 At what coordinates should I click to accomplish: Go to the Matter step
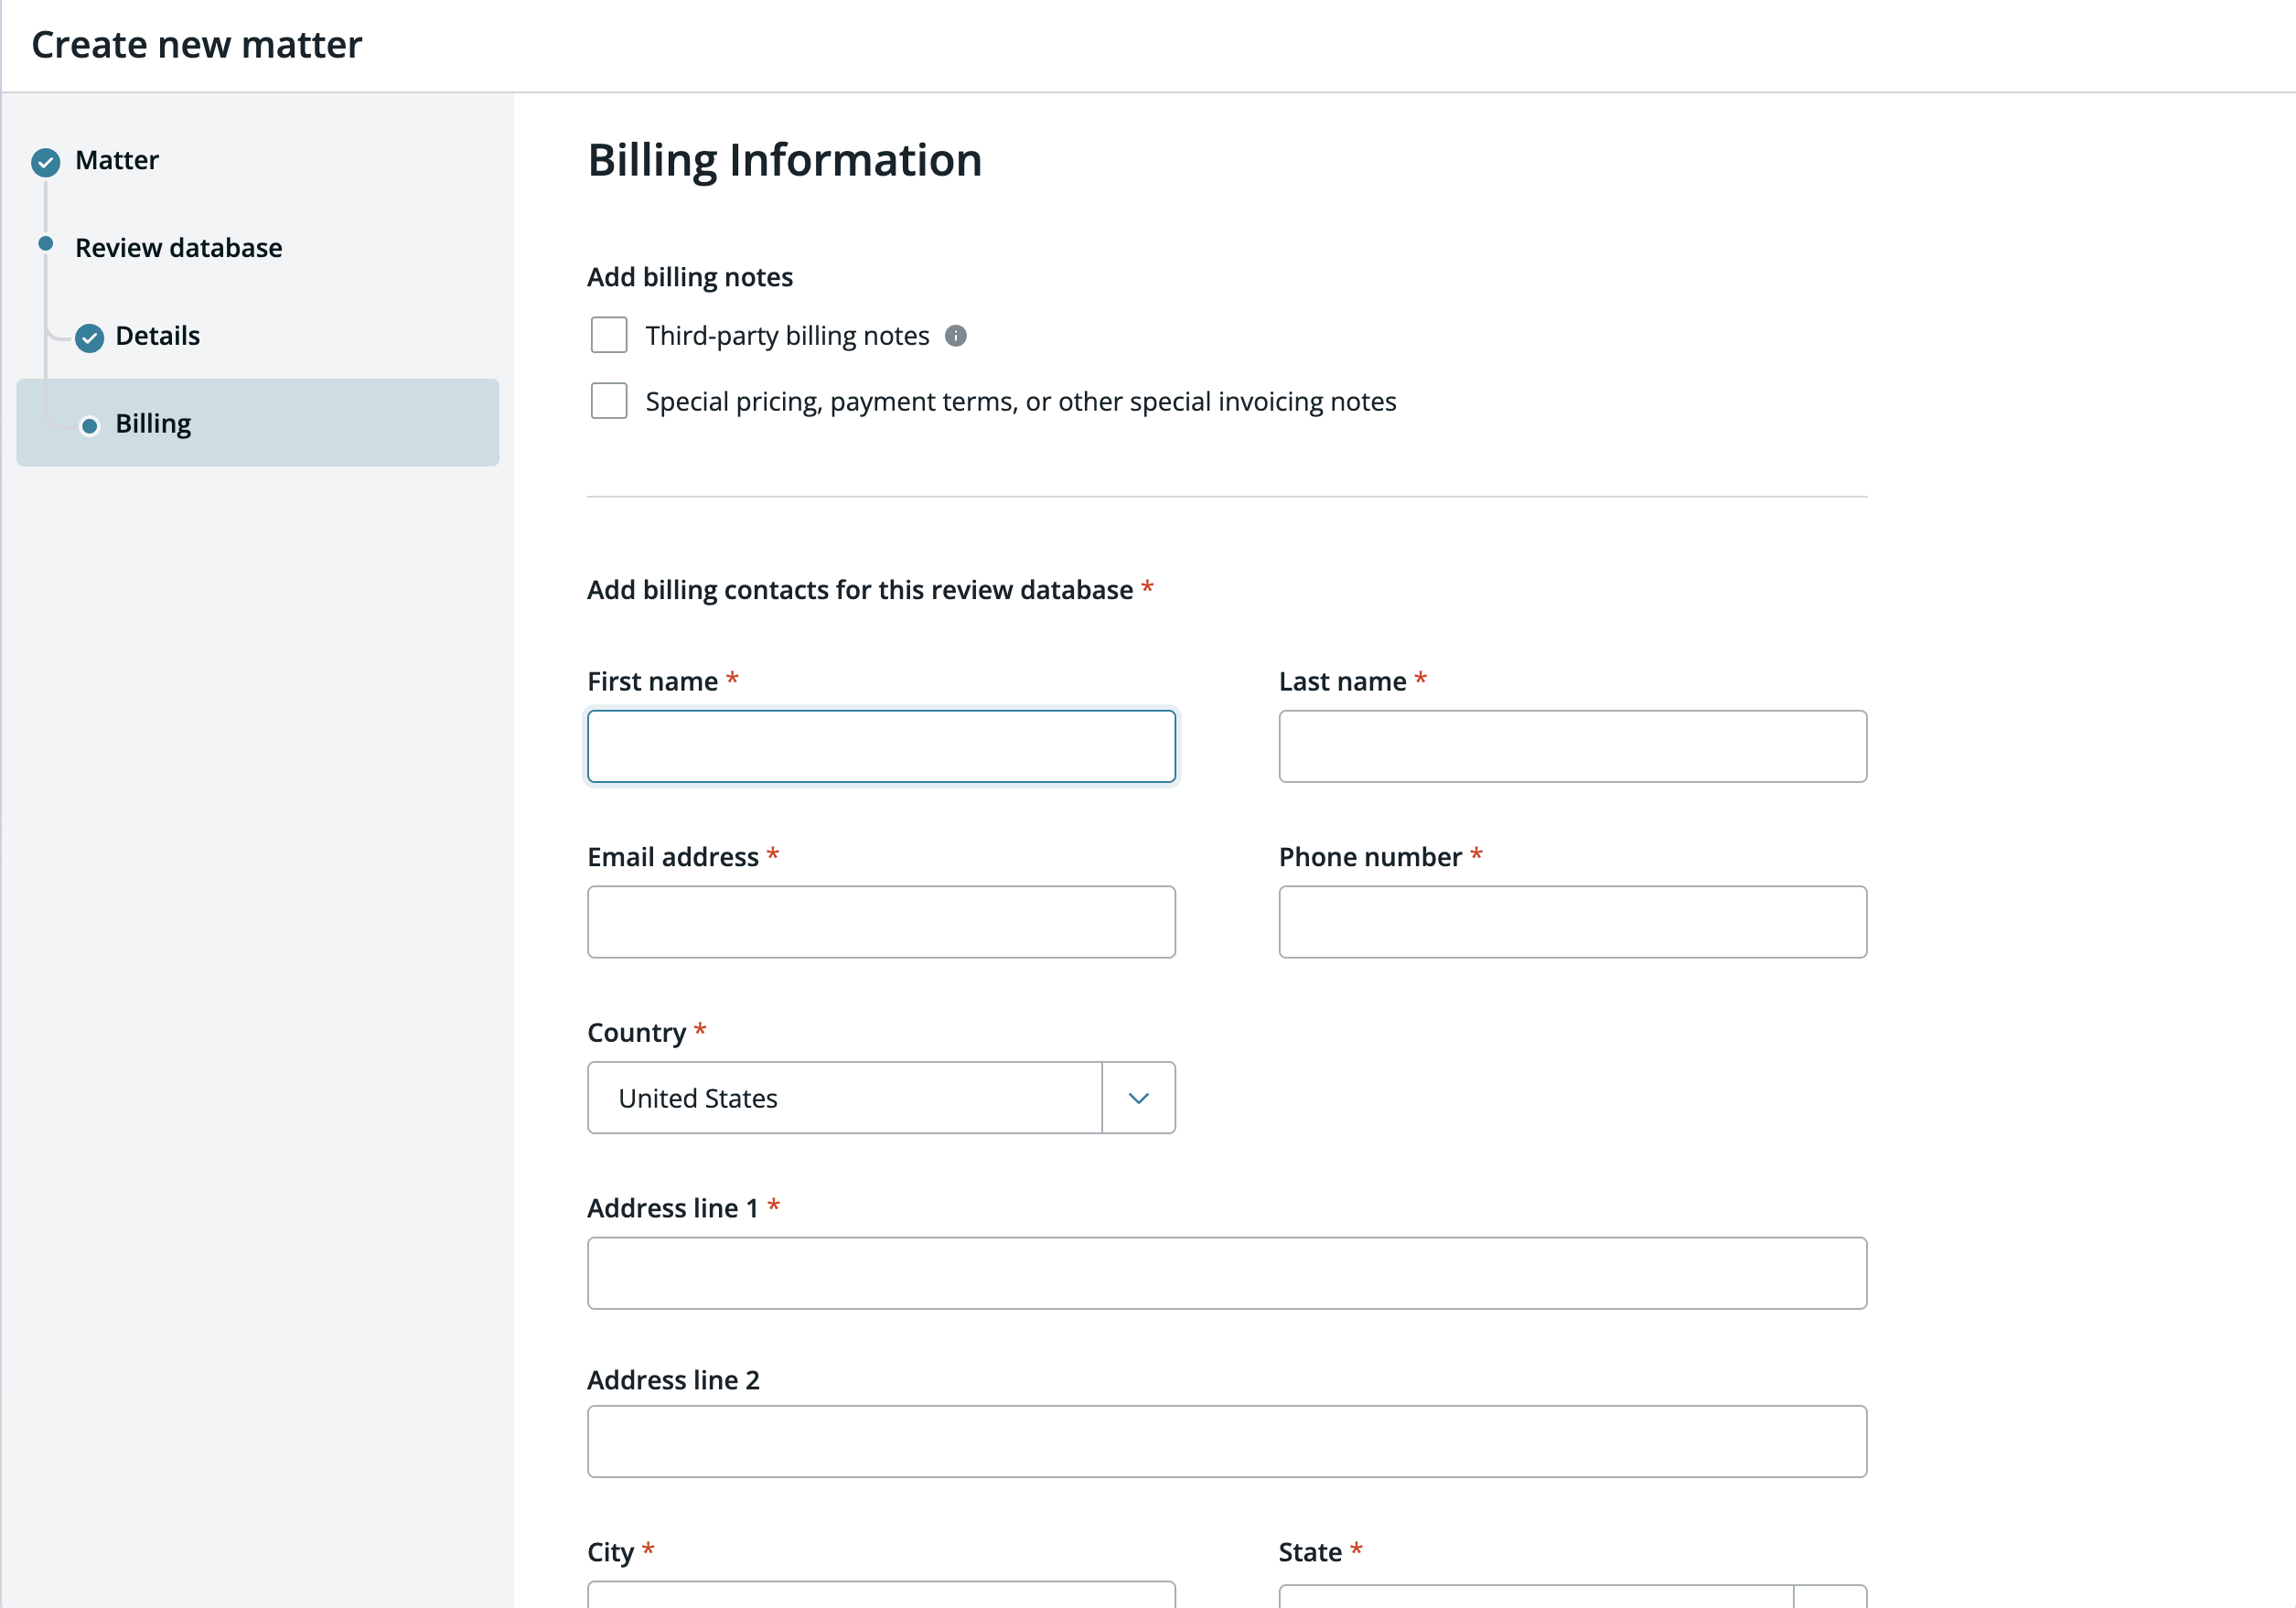pyautogui.click(x=117, y=161)
